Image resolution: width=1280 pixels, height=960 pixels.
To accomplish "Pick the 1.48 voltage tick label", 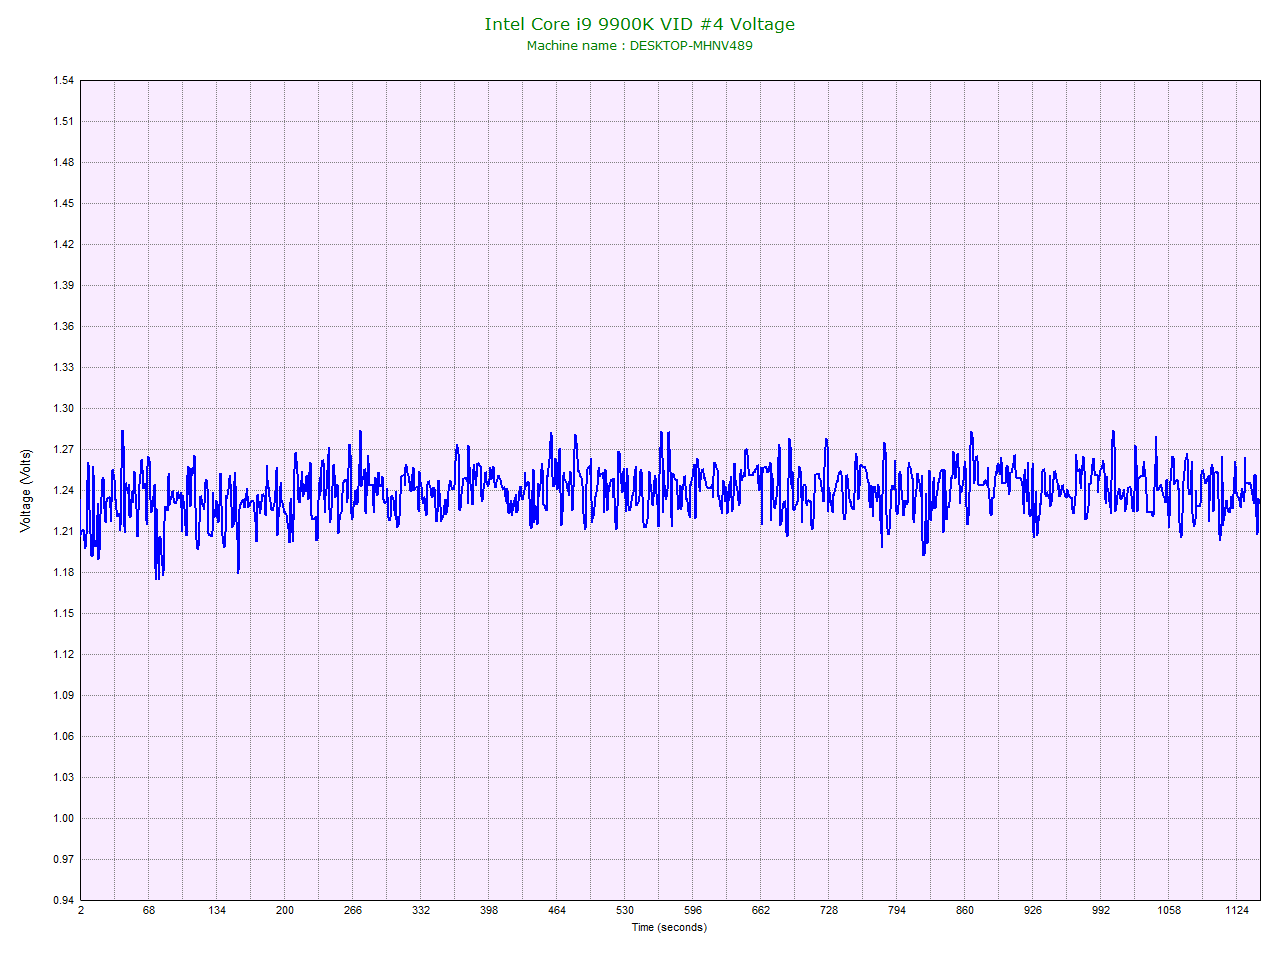I will [x=64, y=163].
